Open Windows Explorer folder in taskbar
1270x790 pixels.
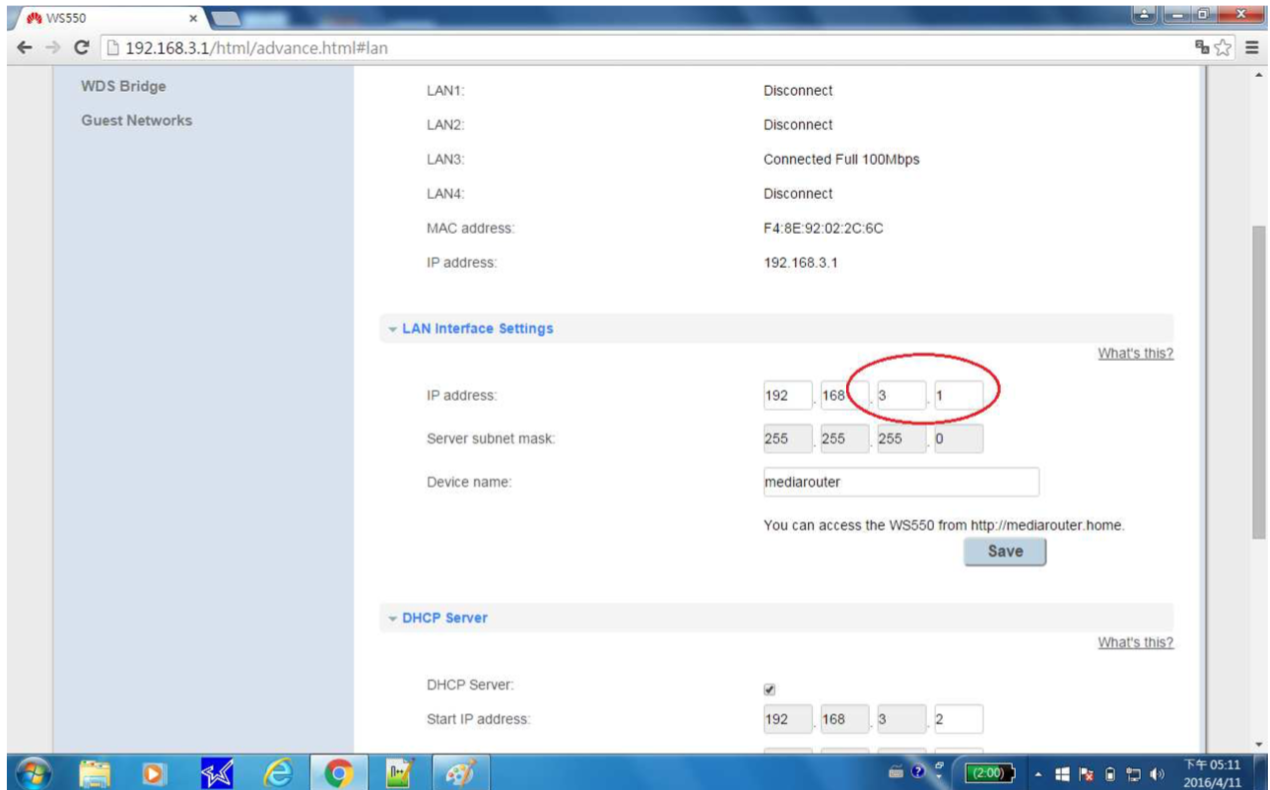point(95,773)
